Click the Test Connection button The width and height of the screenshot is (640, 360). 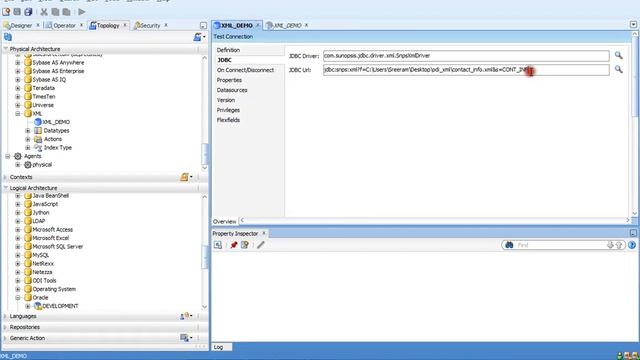click(x=233, y=37)
